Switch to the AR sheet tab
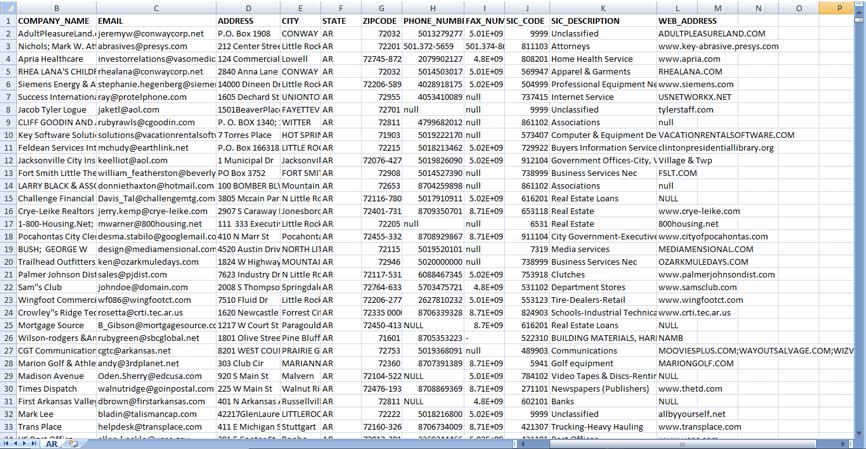This screenshot has width=866, height=449. click(x=51, y=443)
